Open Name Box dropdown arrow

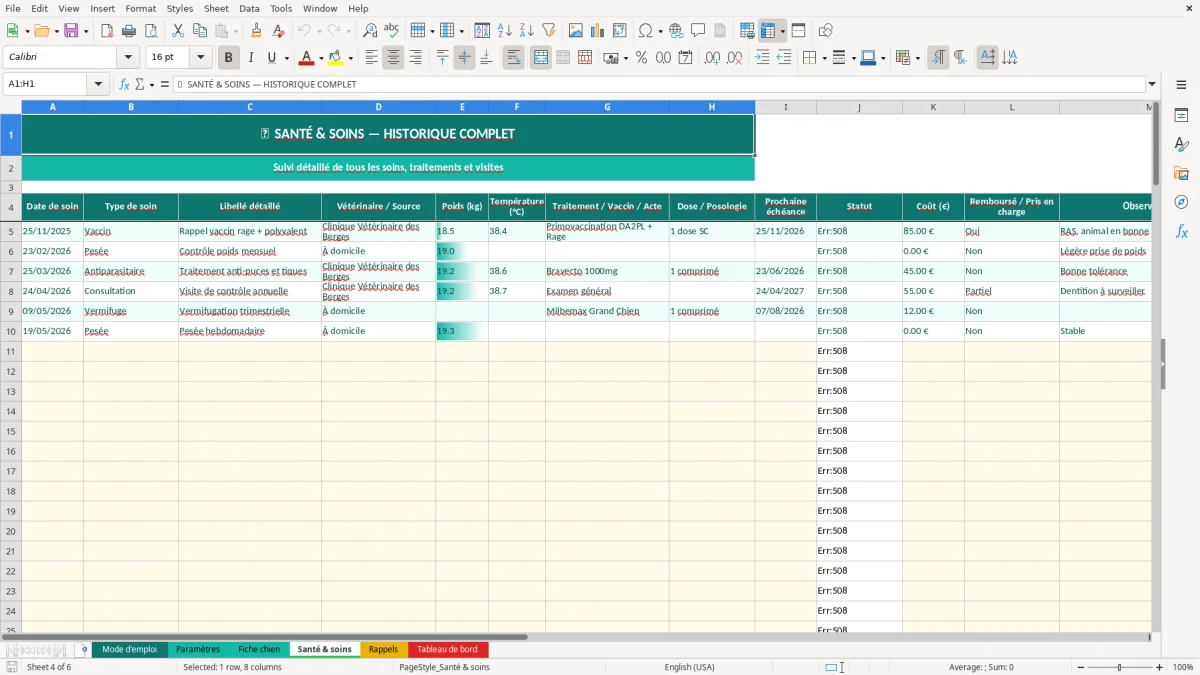tap(99, 84)
